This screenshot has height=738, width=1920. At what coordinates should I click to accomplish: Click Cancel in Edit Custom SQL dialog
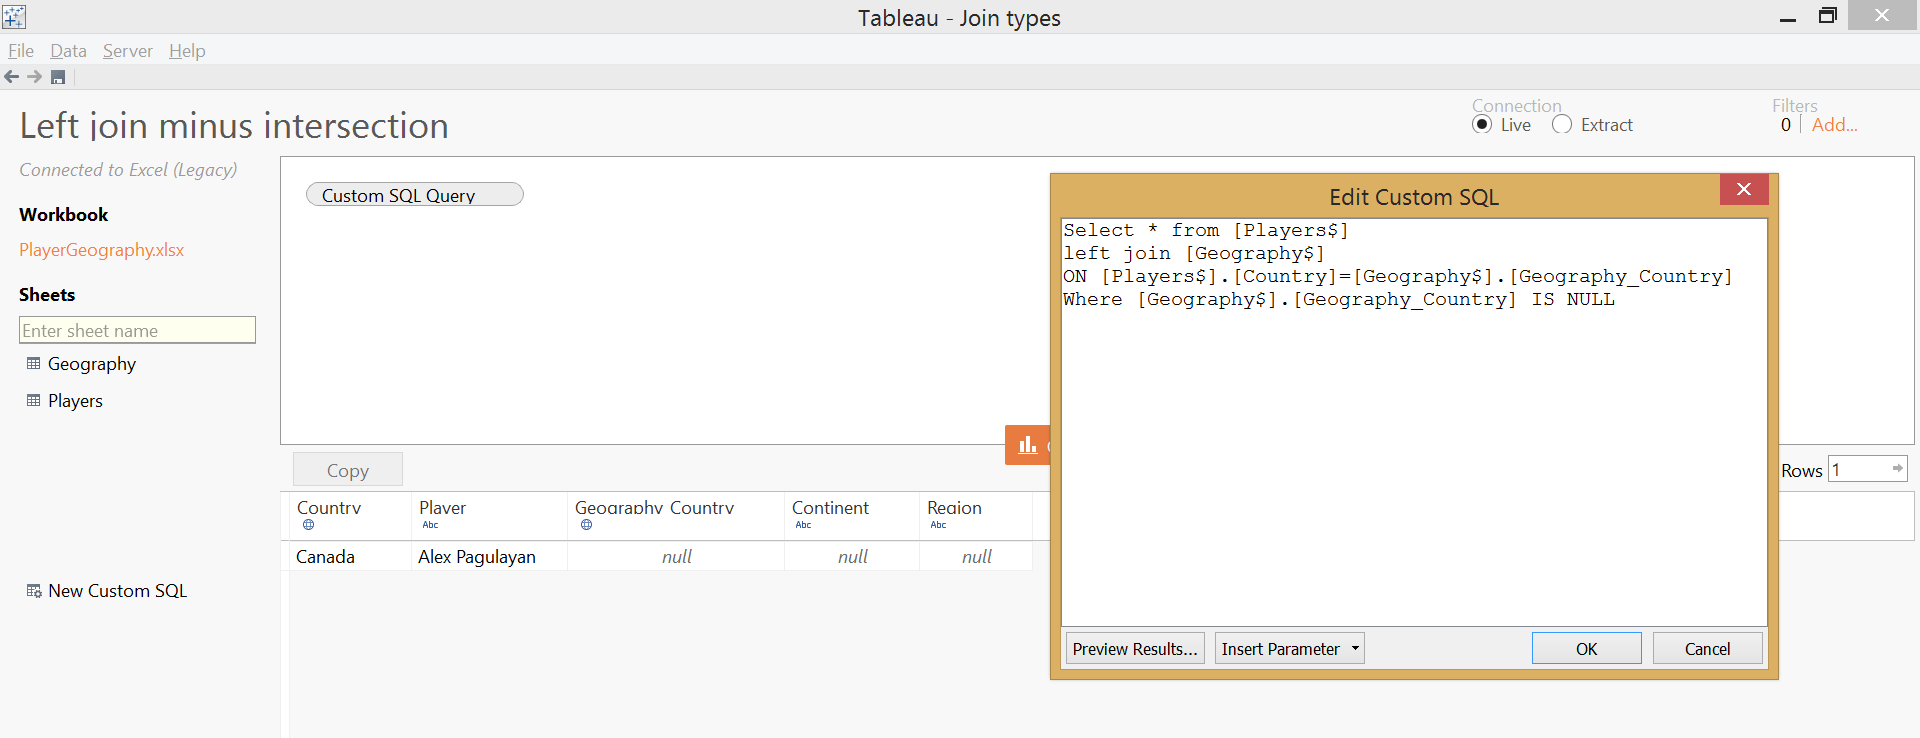[1708, 648]
